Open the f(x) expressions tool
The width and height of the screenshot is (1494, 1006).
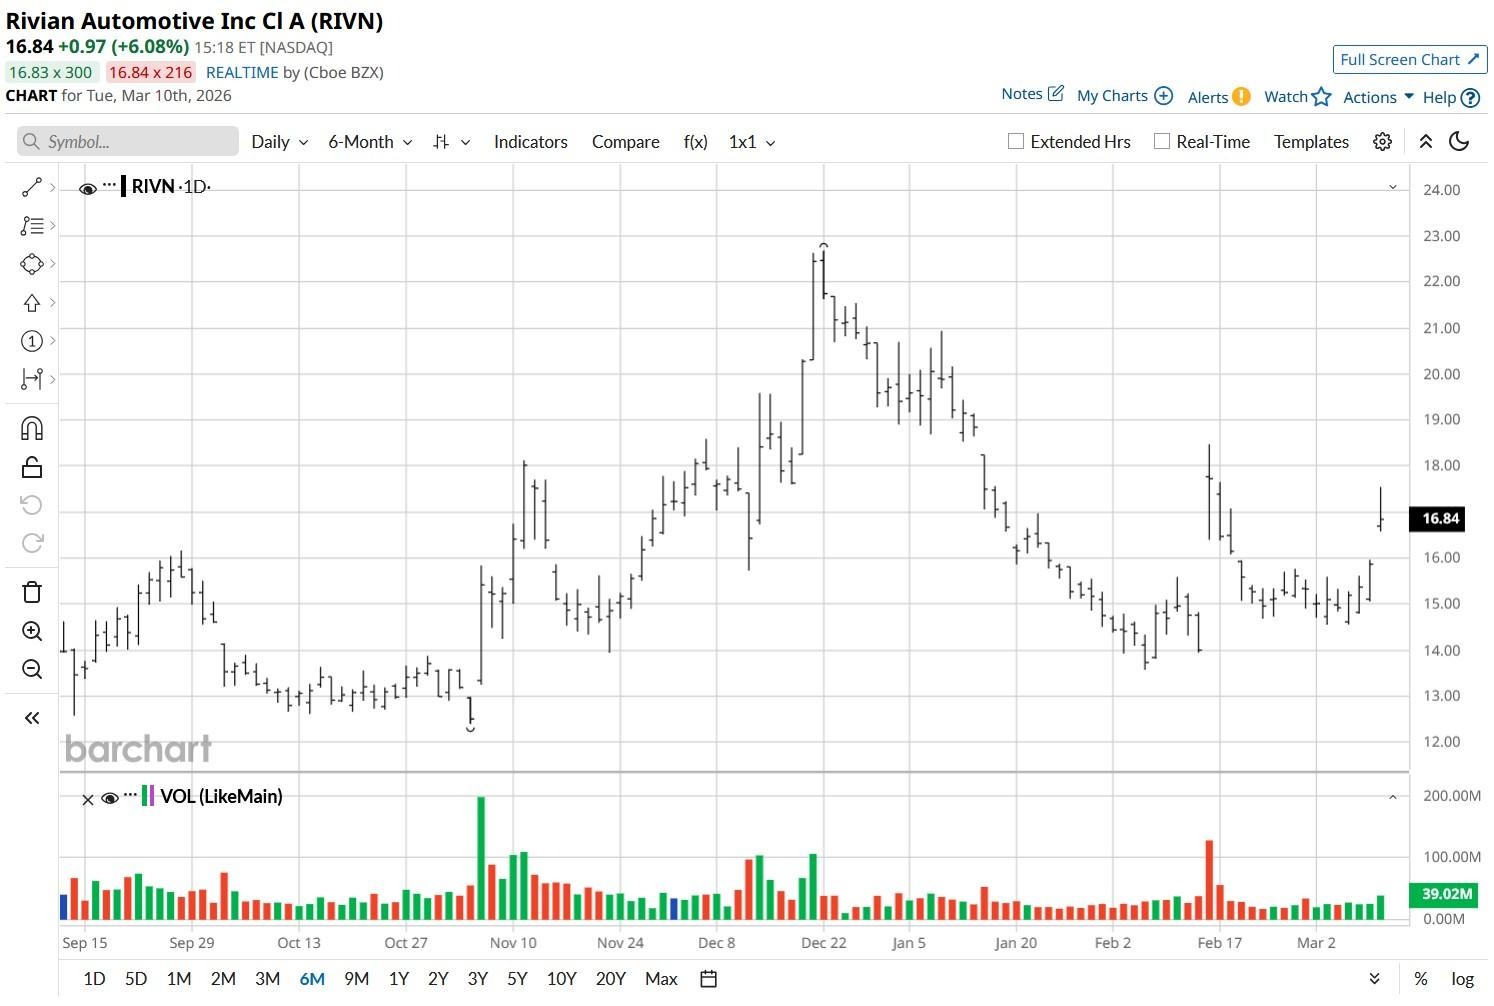695,142
